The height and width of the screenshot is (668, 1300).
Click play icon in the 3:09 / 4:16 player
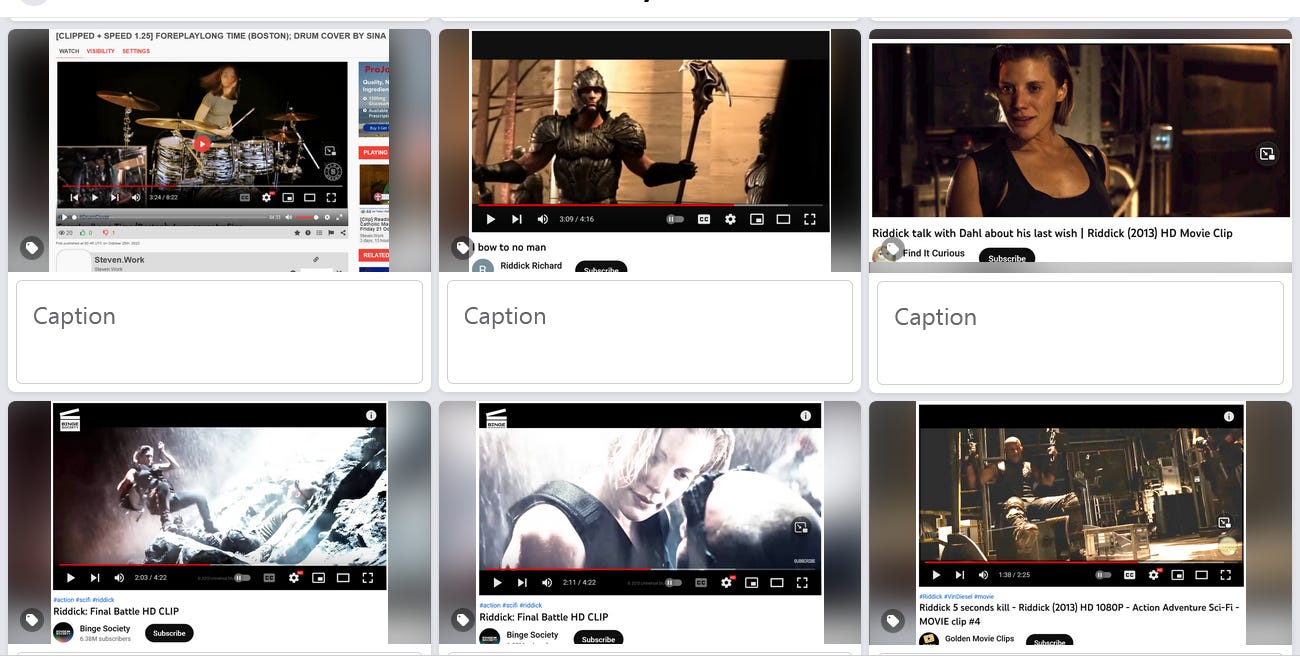(490, 219)
